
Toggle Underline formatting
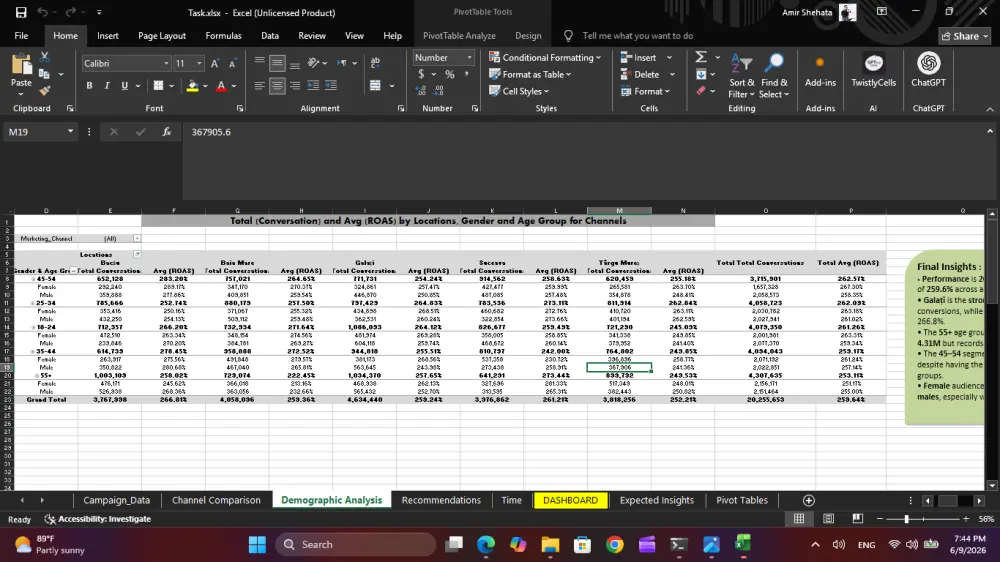124,85
